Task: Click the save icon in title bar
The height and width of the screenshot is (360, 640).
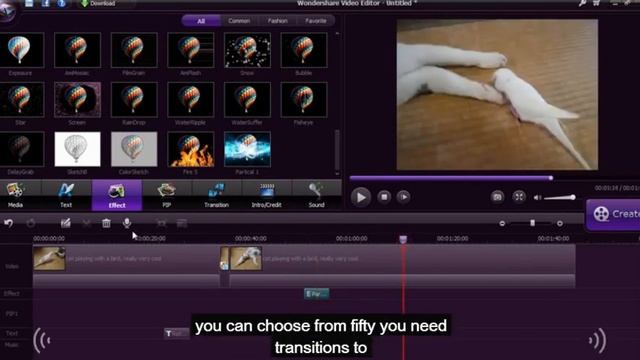Action: pos(29,3)
